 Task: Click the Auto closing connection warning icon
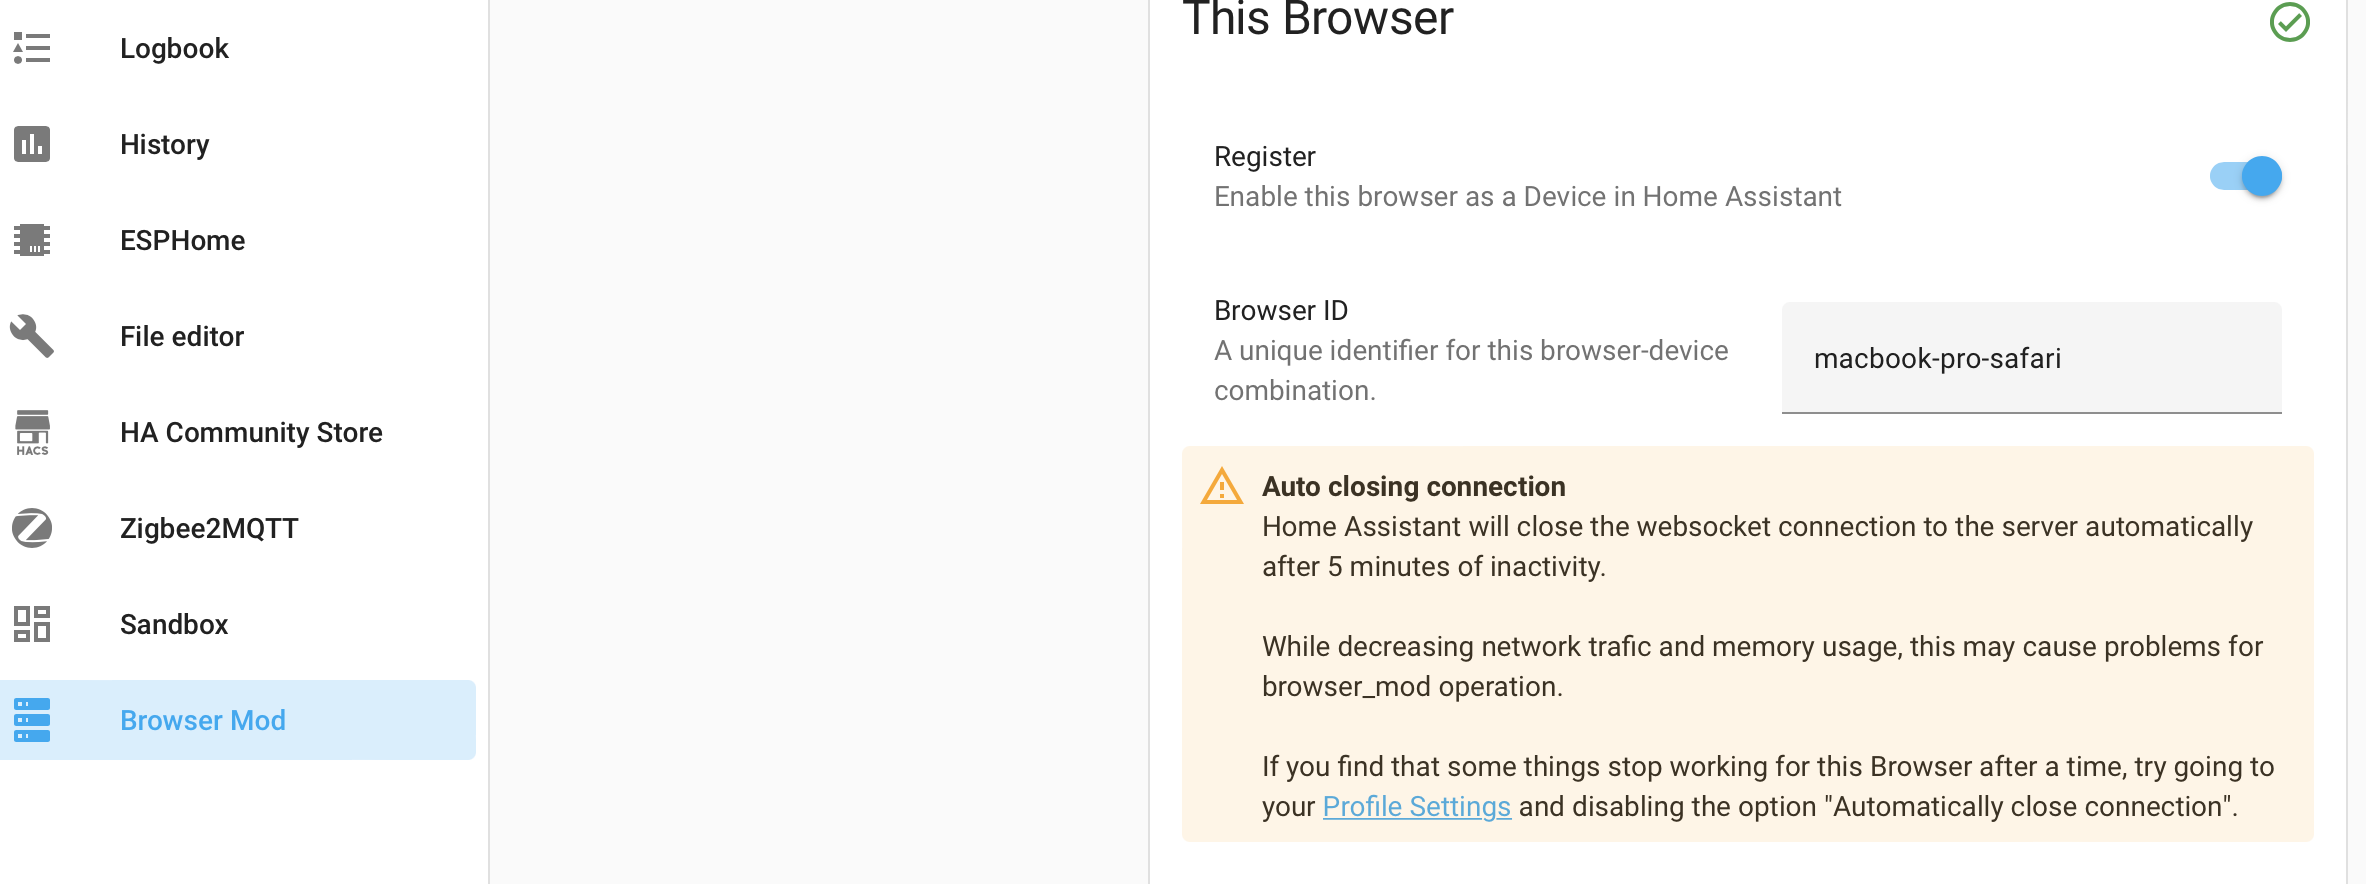click(1220, 487)
